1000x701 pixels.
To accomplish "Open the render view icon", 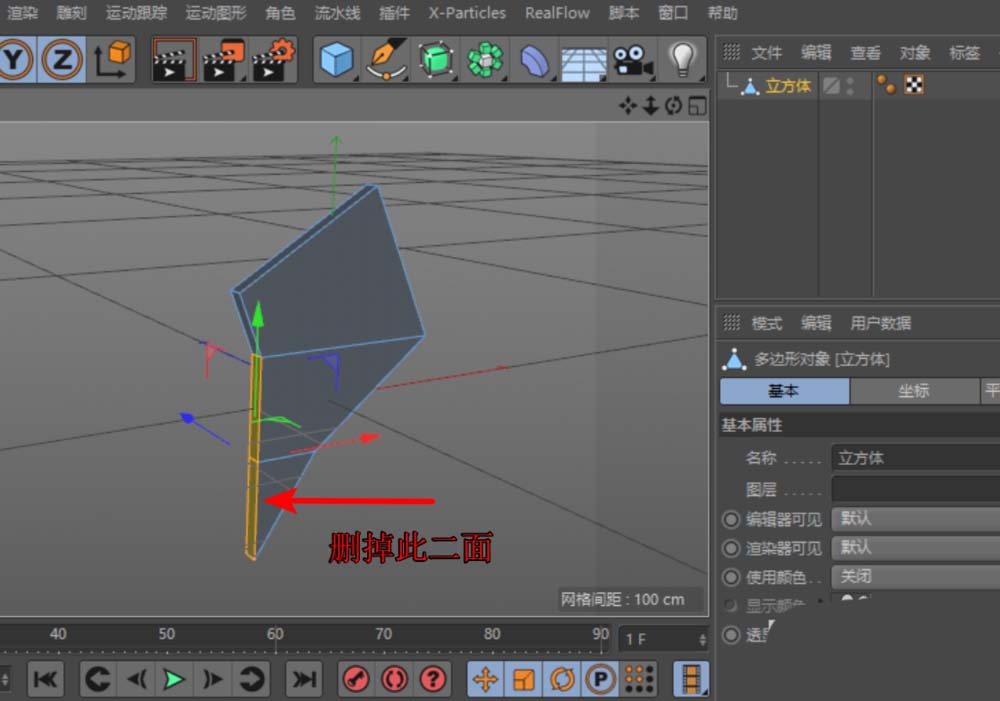I will click(x=173, y=60).
